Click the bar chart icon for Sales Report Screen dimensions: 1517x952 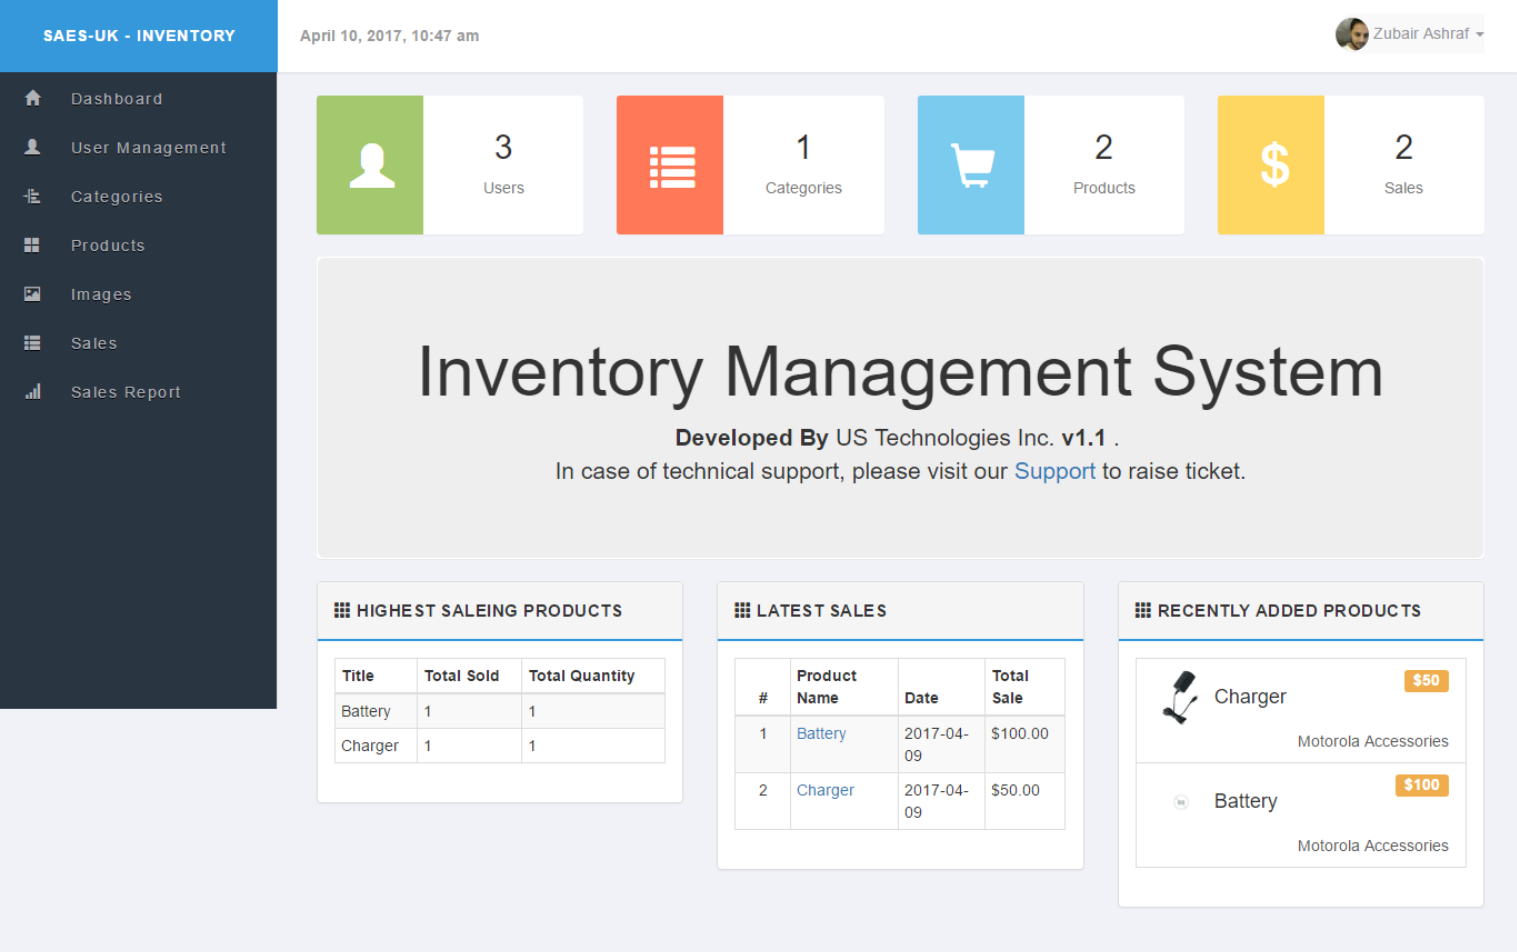pos(33,392)
